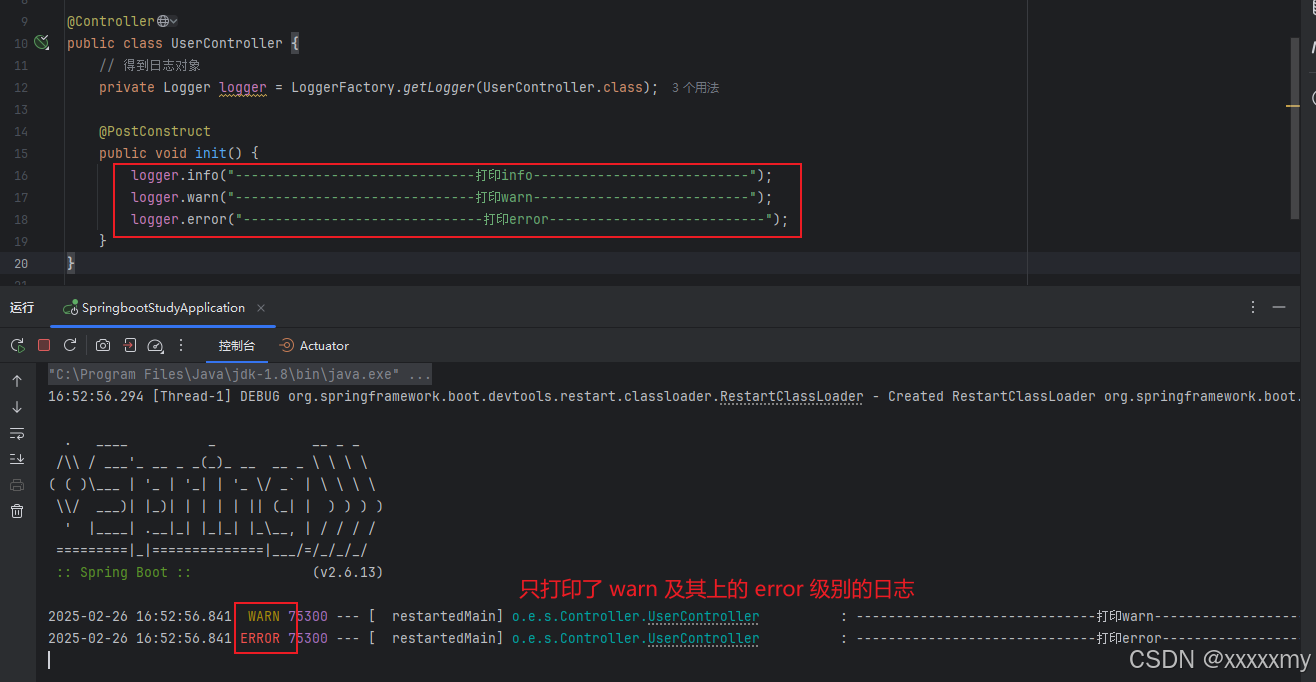
Task: Click the getLogger method call
Action: 437,87
